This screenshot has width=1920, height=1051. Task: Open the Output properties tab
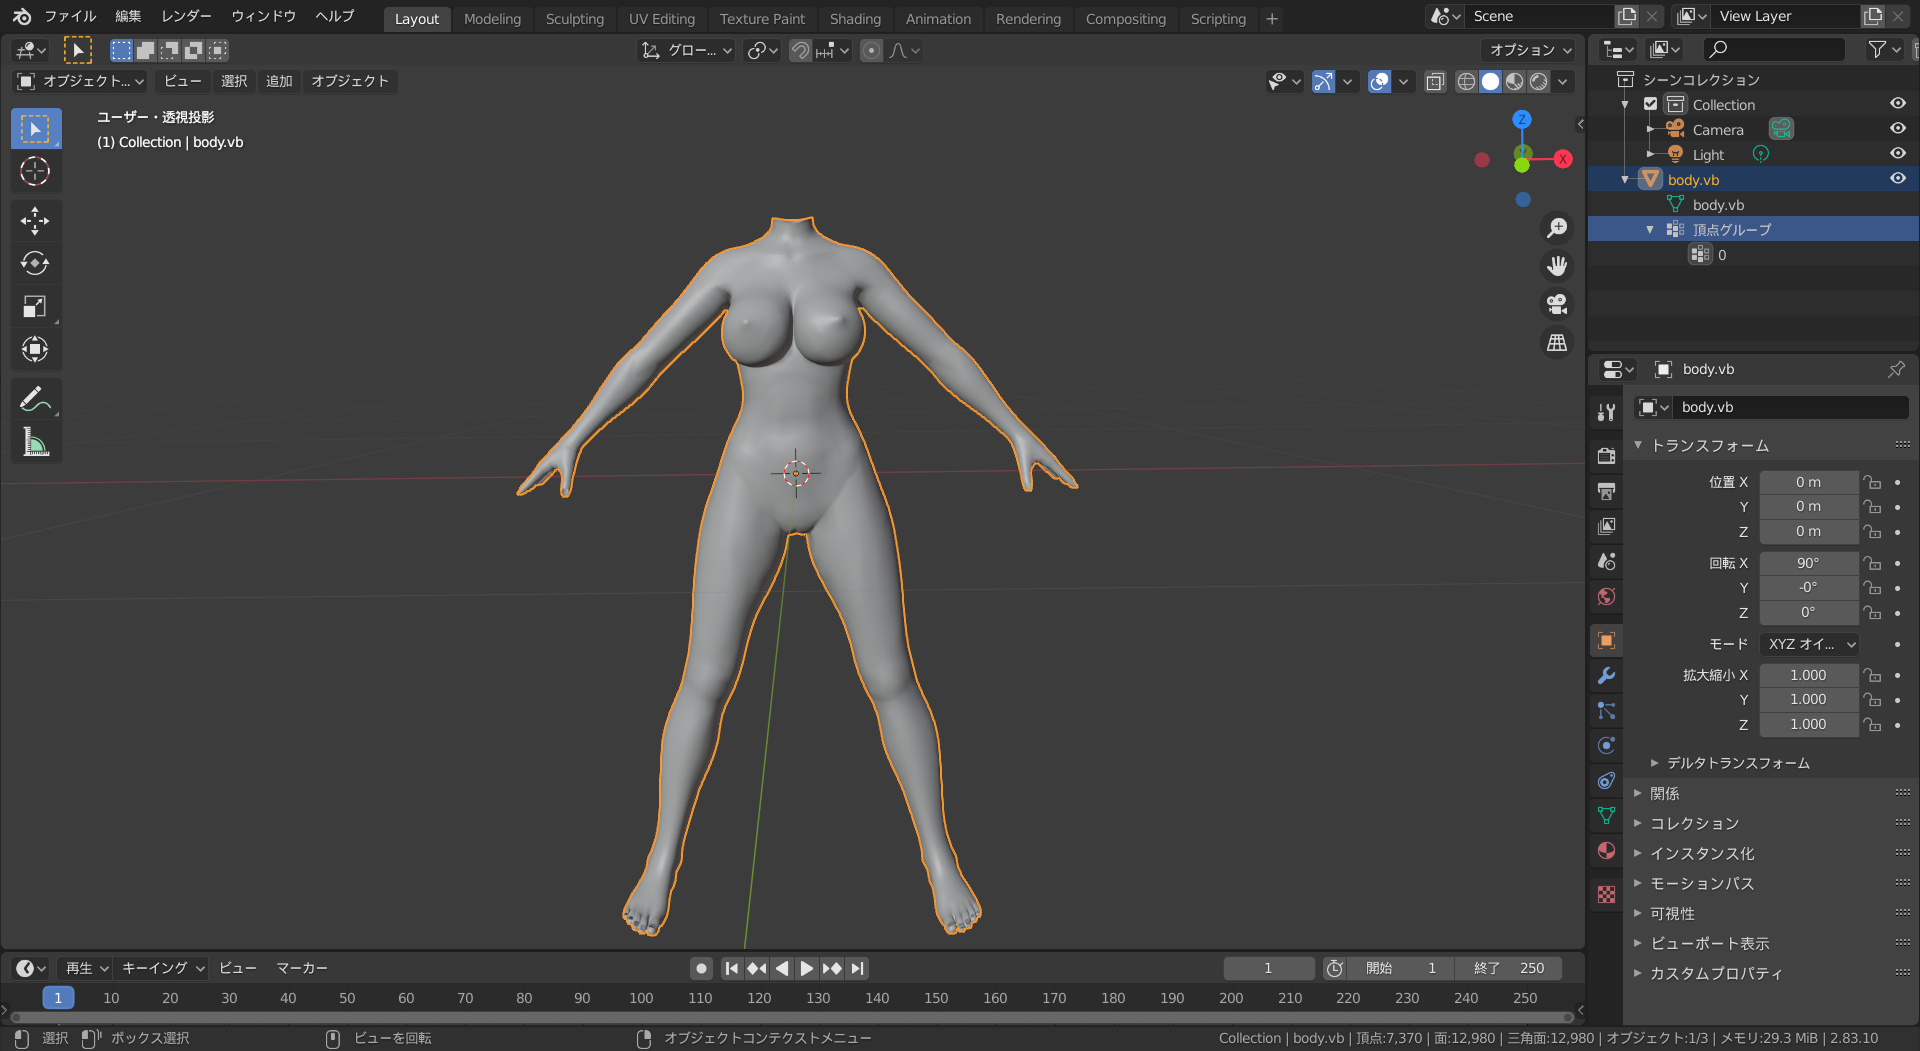point(1606,491)
